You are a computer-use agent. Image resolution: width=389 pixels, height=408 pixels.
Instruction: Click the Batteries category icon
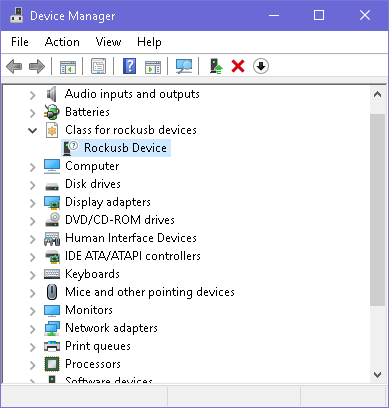click(52, 112)
